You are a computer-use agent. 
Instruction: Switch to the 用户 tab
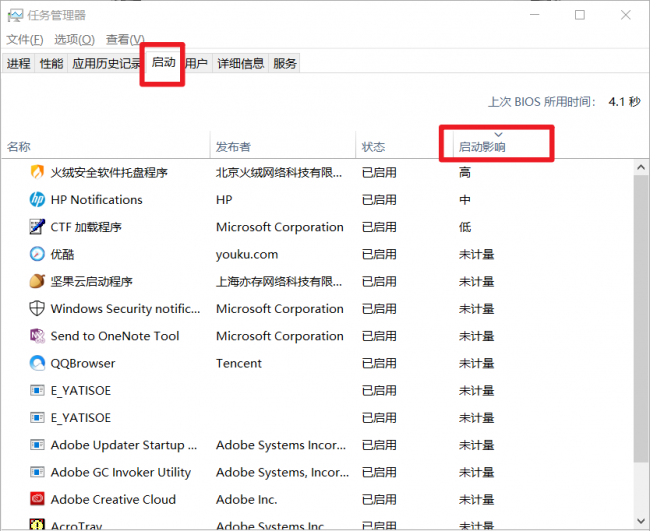click(196, 63)
